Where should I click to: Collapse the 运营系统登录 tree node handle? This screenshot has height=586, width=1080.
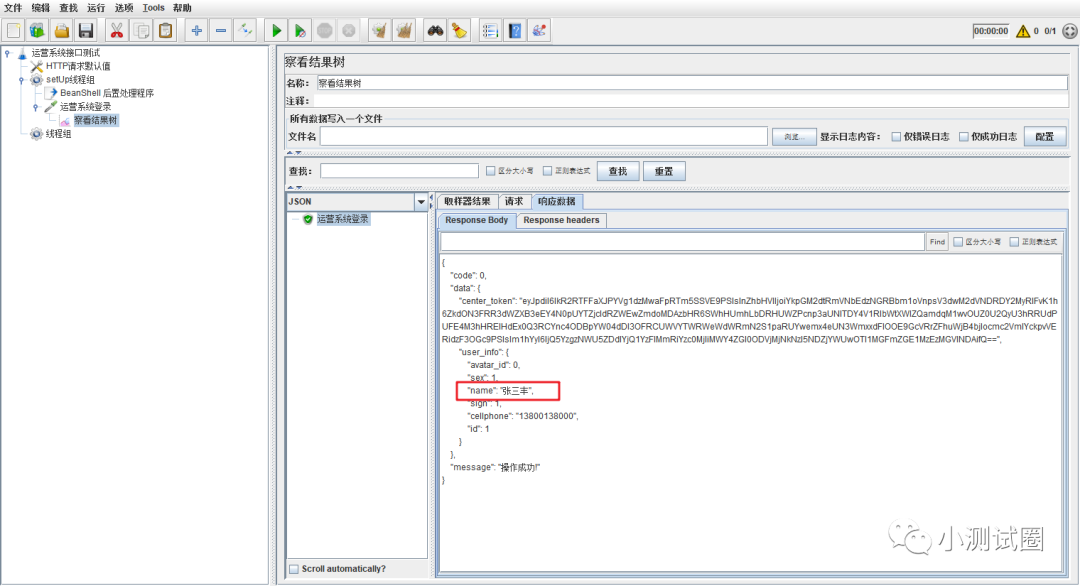click(x=36, y=107)
